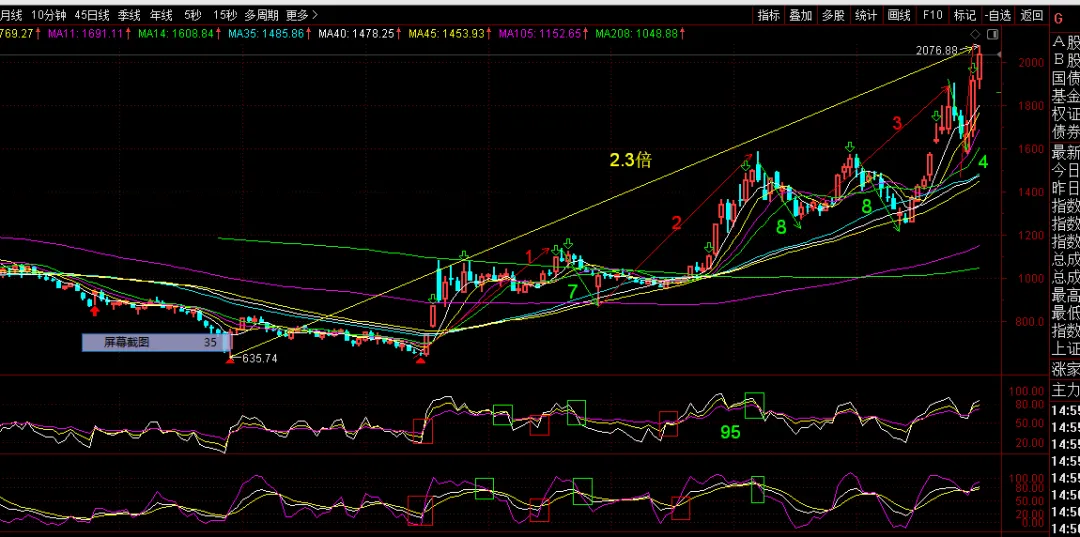Toggle the -自选 watchlist button

pos(998,14)
